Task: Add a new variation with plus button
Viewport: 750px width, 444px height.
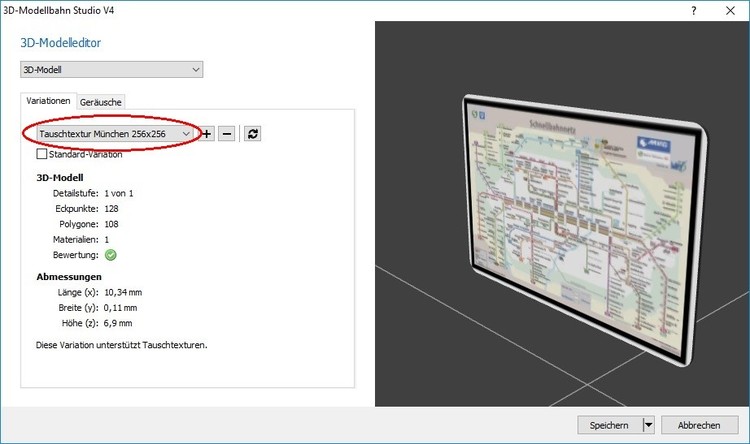Action: [x=207, y=134]
